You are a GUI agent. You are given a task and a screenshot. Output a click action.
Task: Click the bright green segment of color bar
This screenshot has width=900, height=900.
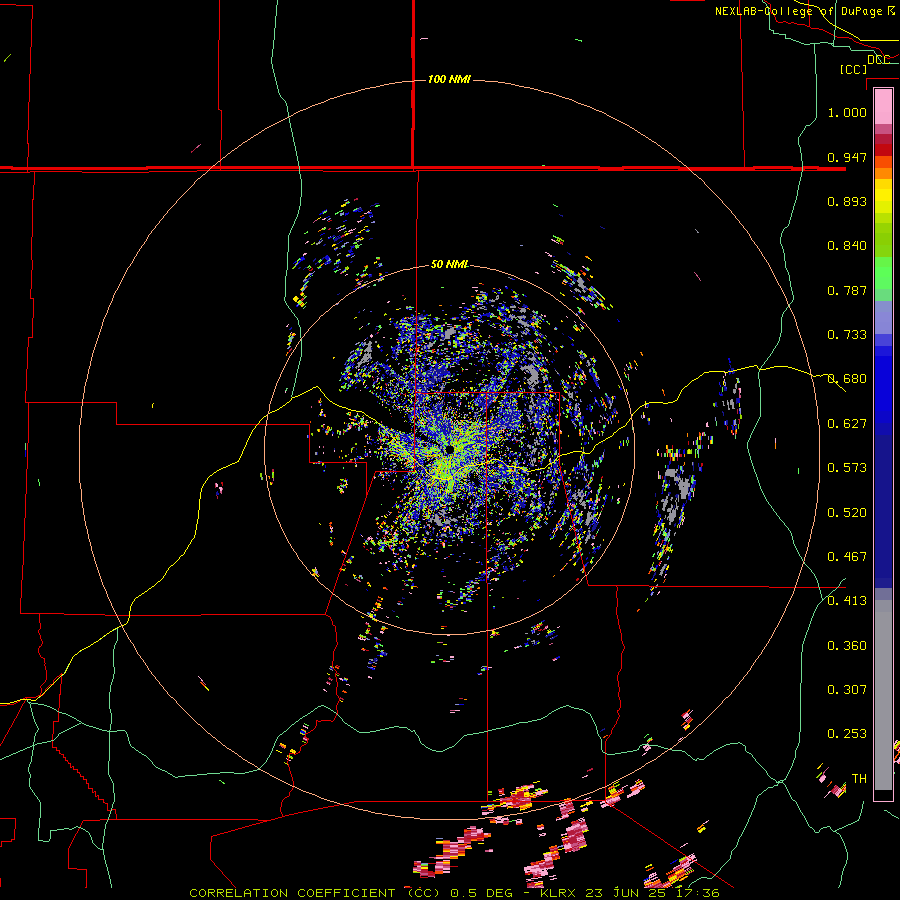pyautogui.click(x=883, y=273)
